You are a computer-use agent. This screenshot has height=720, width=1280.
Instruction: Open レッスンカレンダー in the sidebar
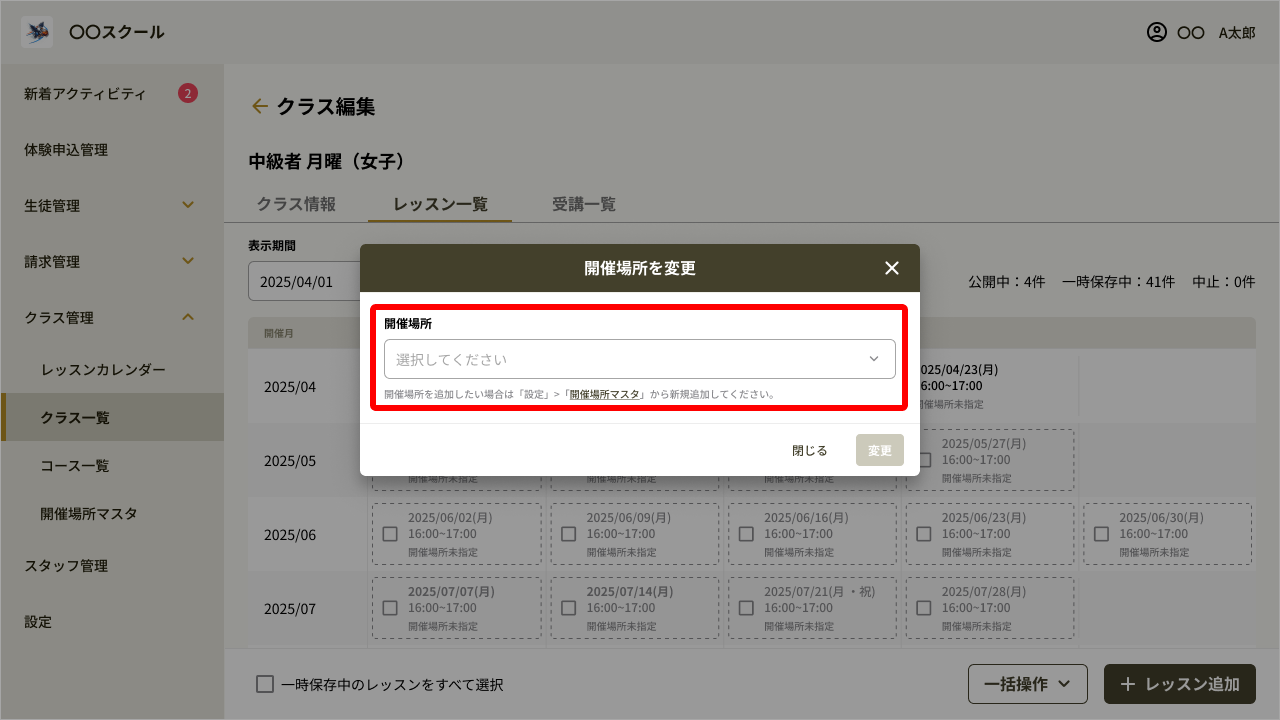[x=103, y=369]
